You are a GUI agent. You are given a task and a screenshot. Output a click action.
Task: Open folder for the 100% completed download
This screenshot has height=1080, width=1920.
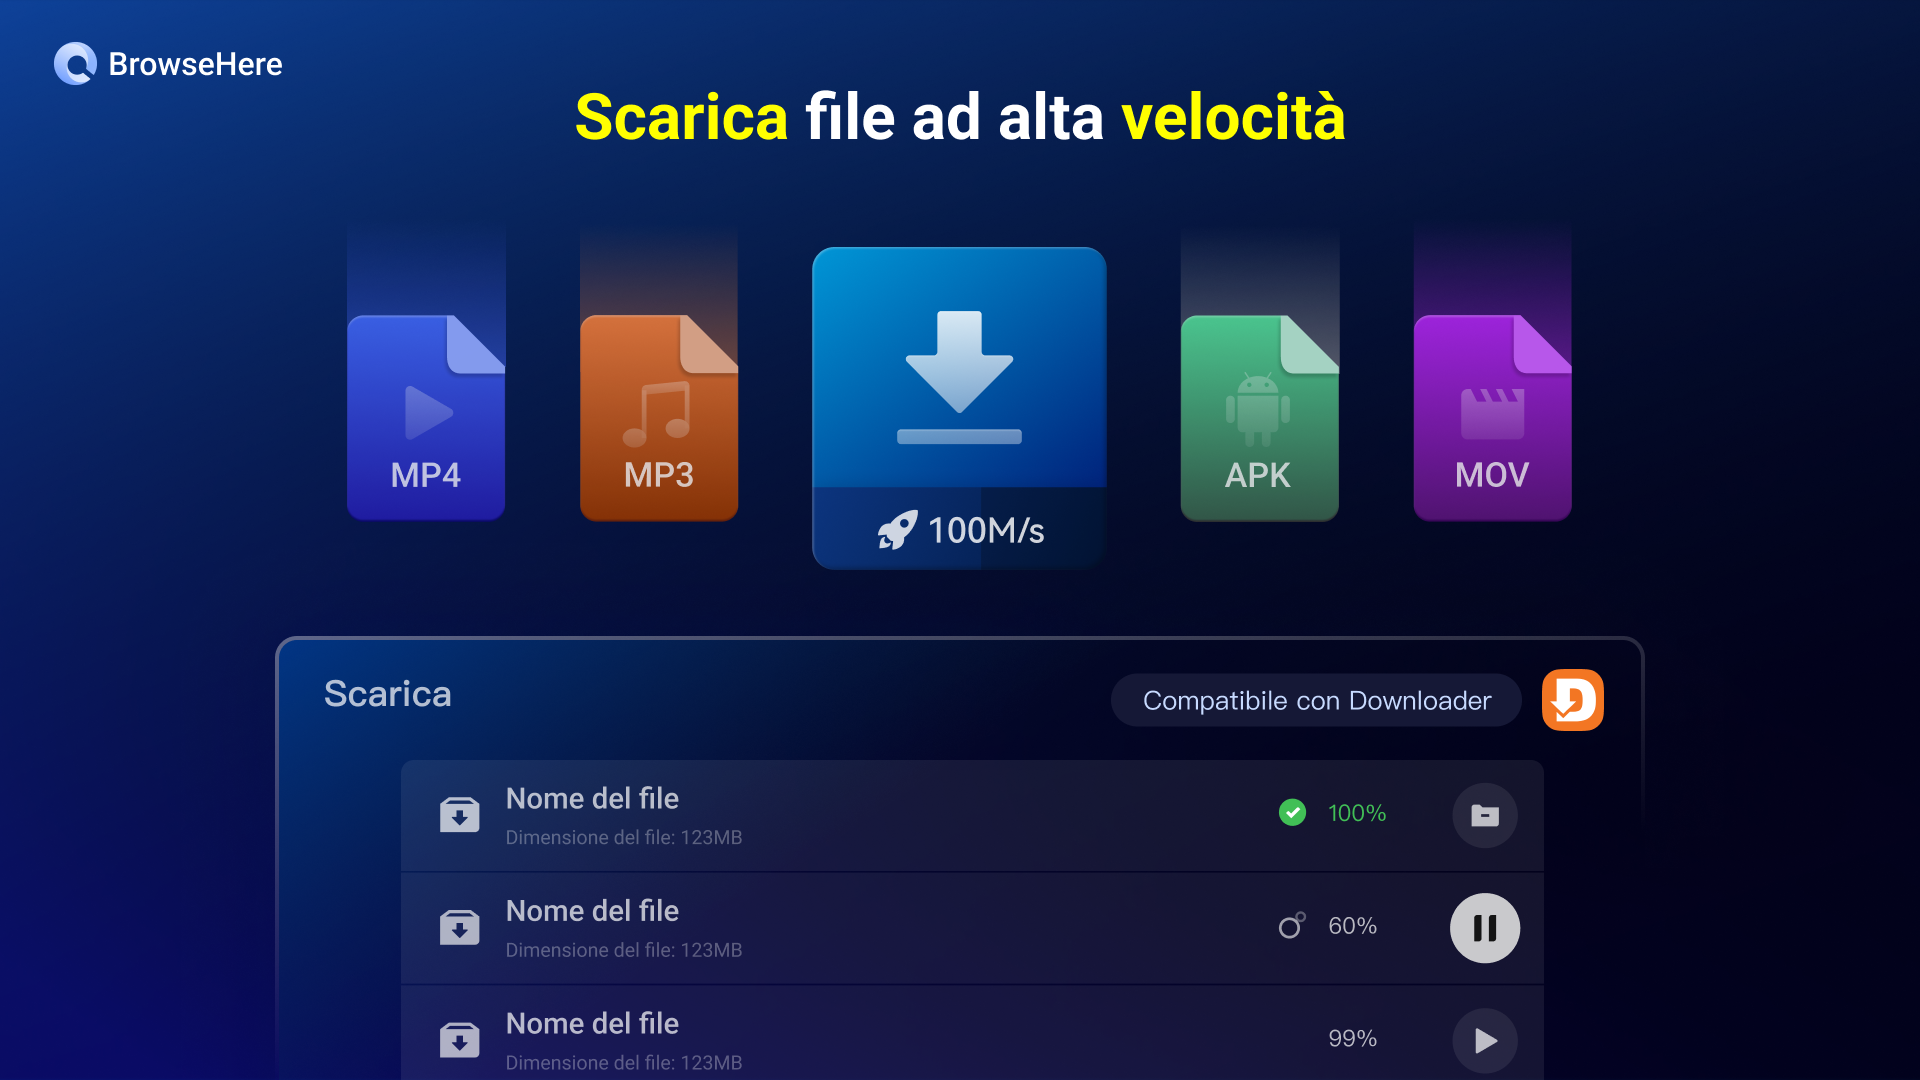pos(1485,815)
